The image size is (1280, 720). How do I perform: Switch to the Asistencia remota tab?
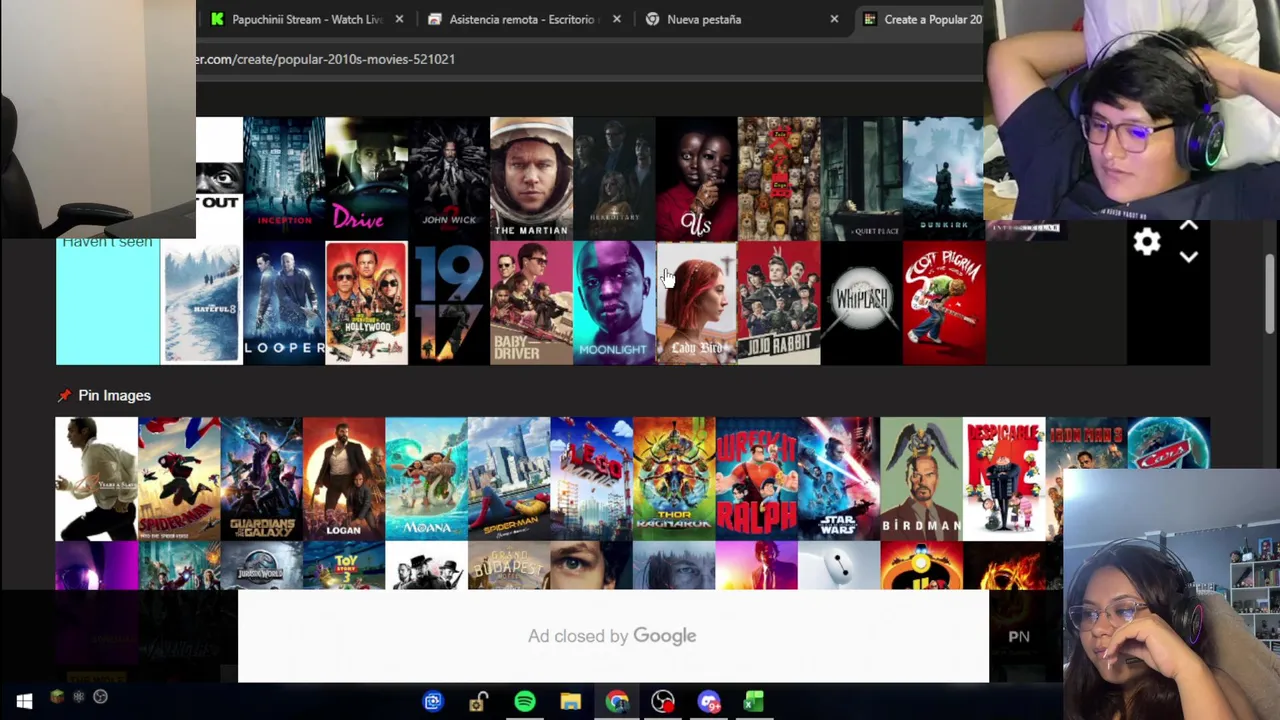coord(523,19)
